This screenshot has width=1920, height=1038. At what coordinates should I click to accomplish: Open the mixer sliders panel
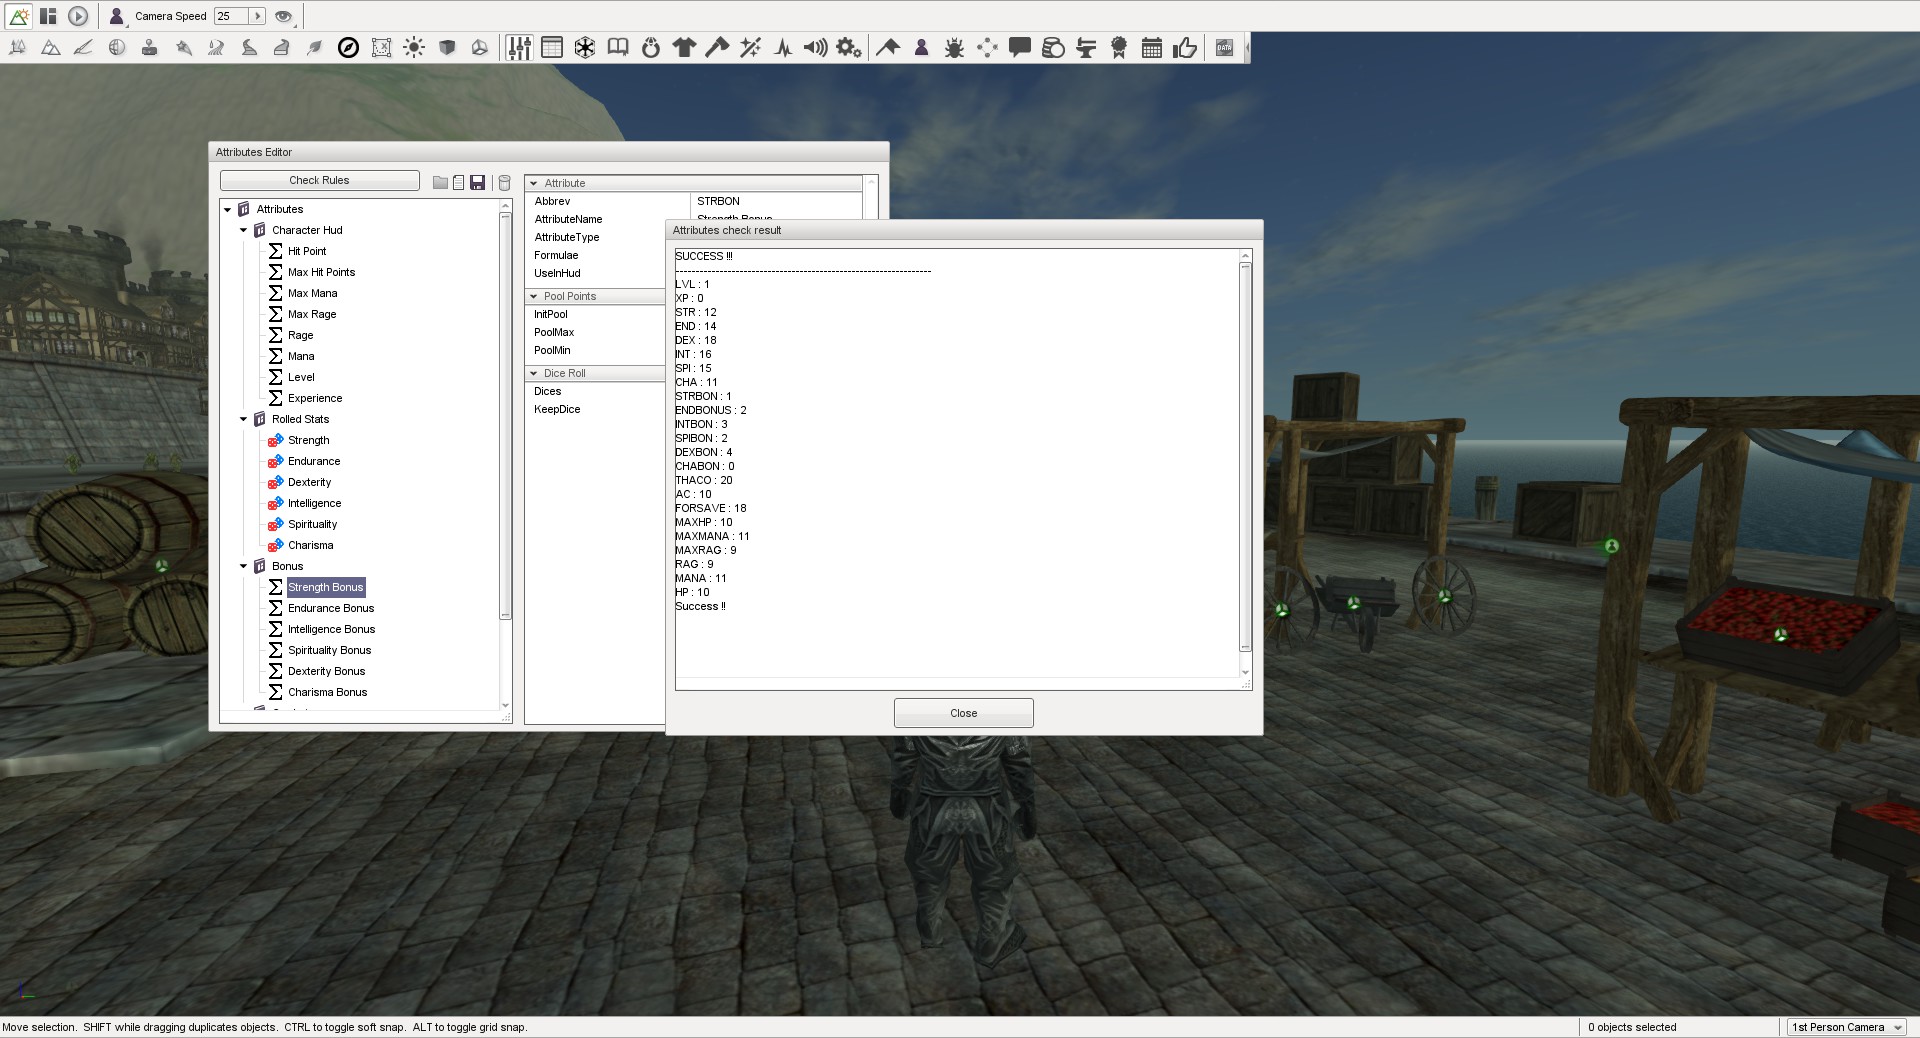pyautogui.click(x=519, y=47)
